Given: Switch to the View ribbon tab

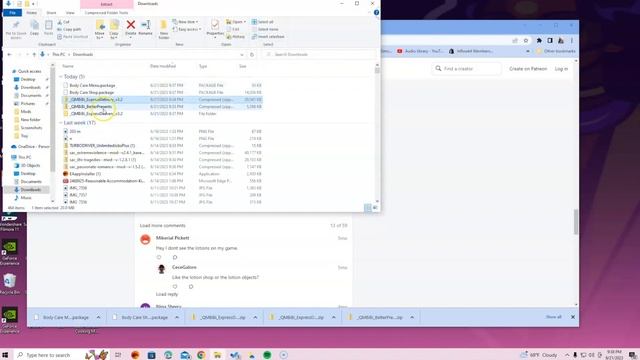Looking at the screenshot, I should click(70, 13).
